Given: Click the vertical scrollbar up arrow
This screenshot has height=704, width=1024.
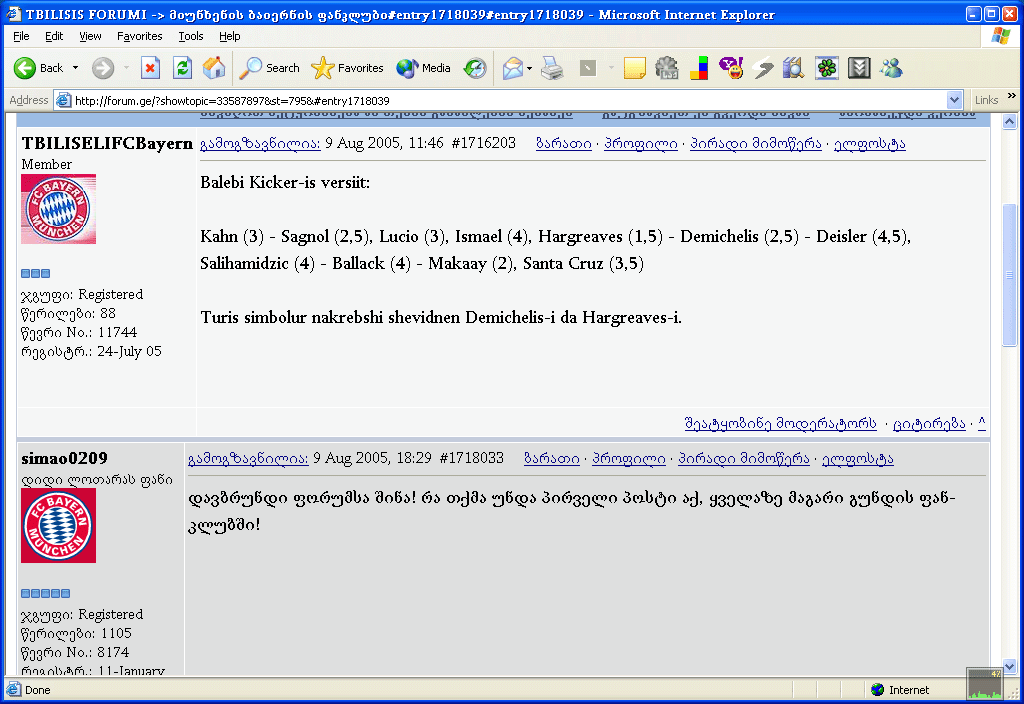Looking at the screenshot, I should coord(1009,121).
